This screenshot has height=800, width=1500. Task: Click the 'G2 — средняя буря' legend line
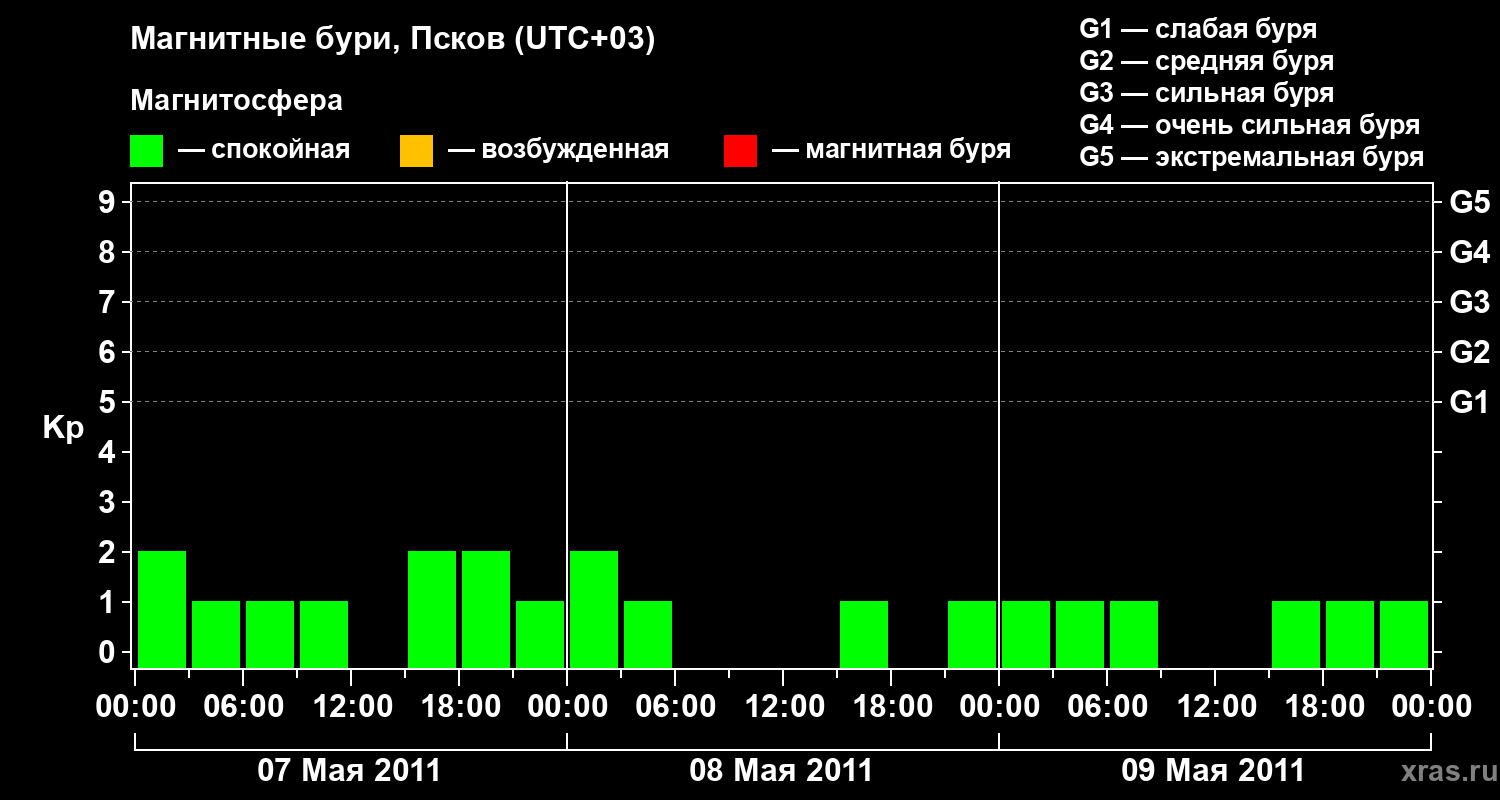(1206, 61)
